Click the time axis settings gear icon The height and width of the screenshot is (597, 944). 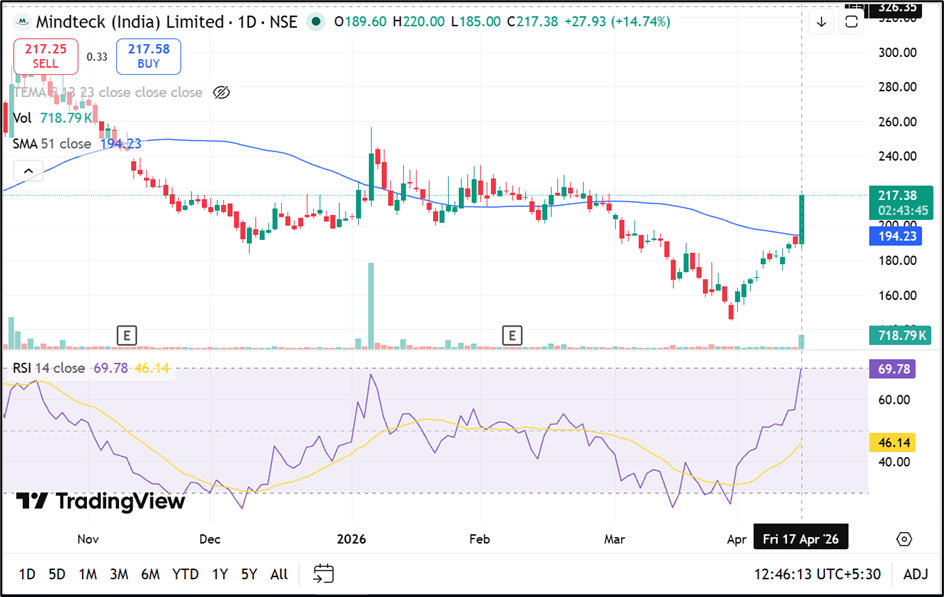pyautogui.click(x=904, y=539)
